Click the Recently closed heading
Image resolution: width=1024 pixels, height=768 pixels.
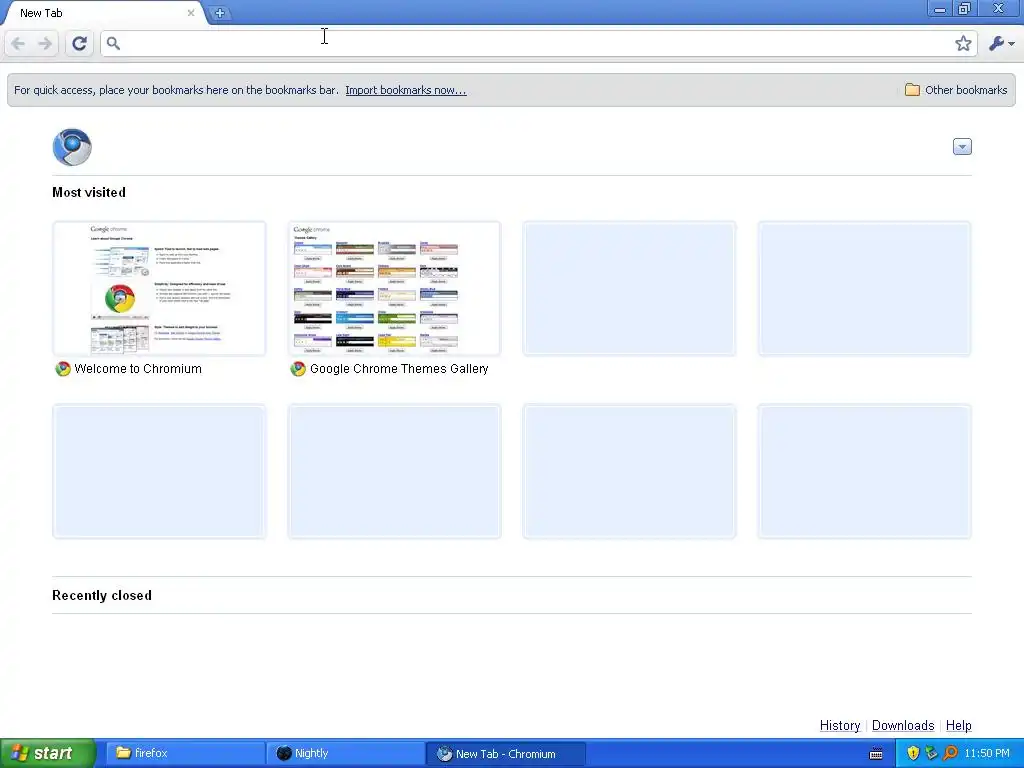(102, 596)
